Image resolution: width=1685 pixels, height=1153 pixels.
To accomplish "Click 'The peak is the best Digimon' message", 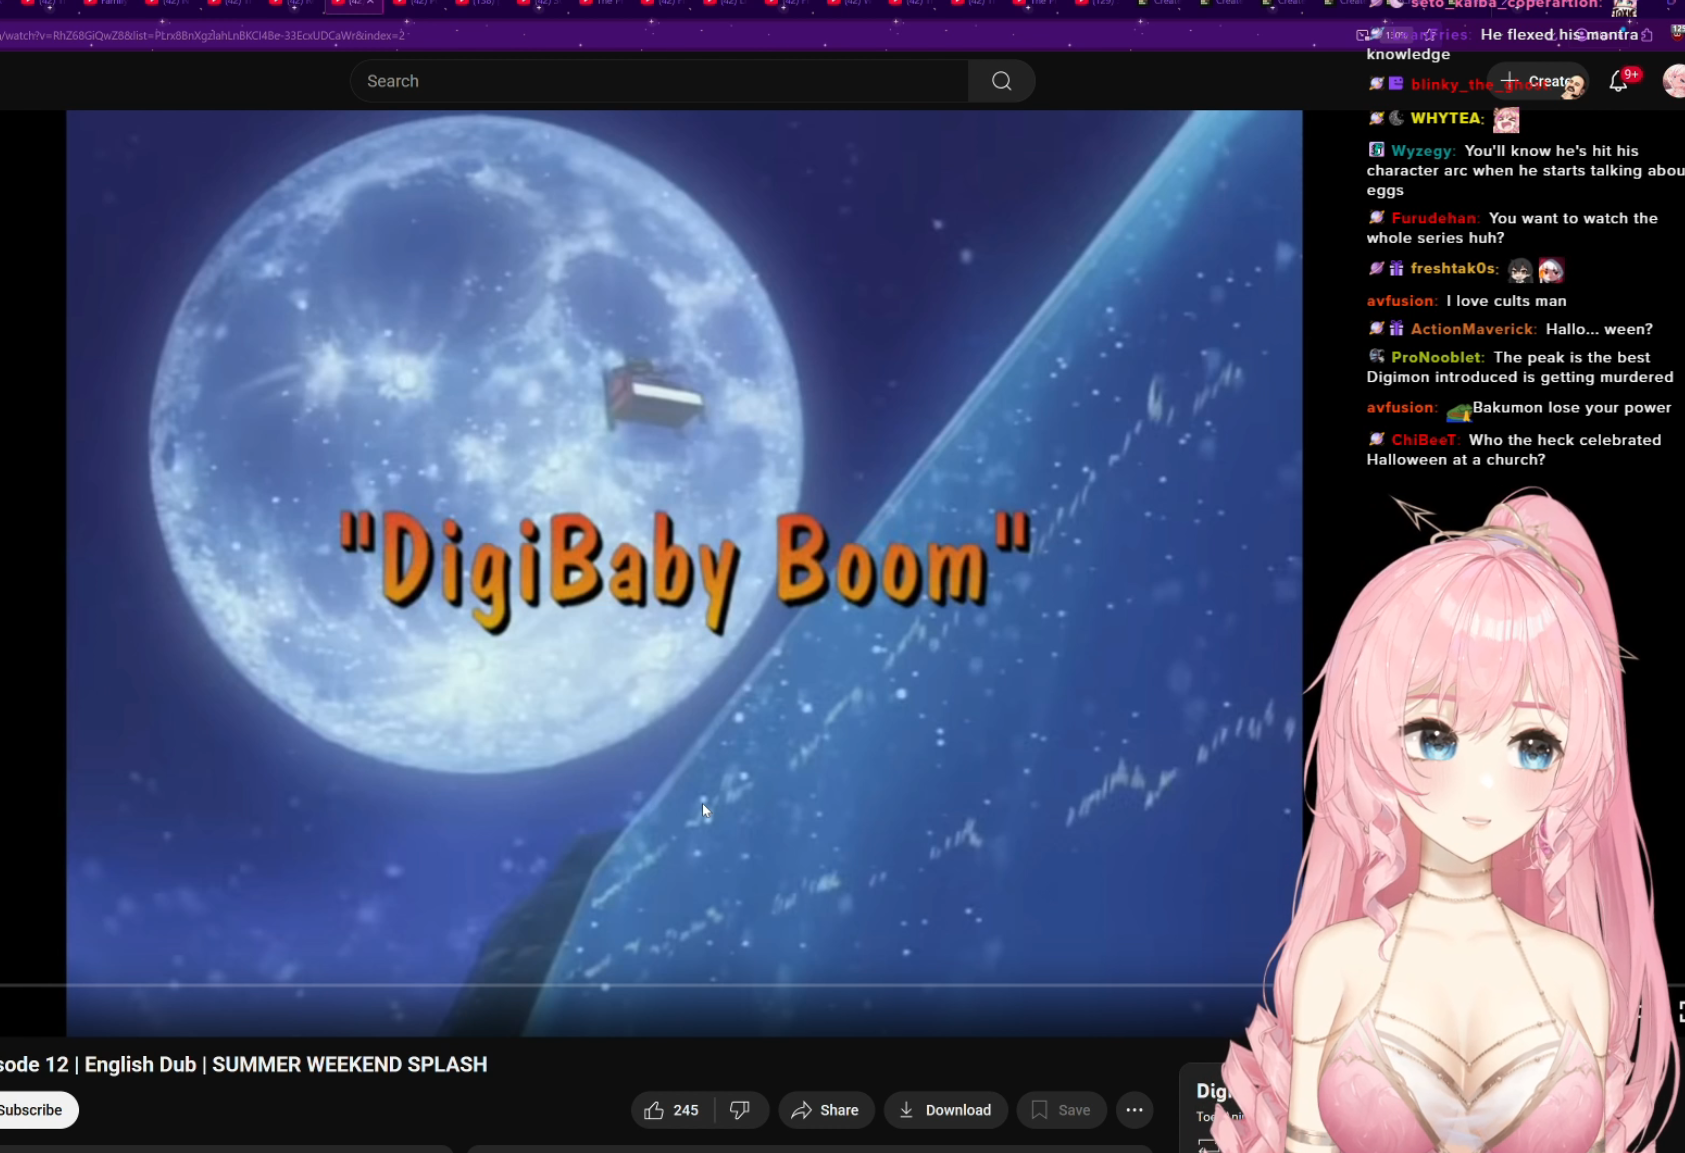I will [x=1520, y=367].
